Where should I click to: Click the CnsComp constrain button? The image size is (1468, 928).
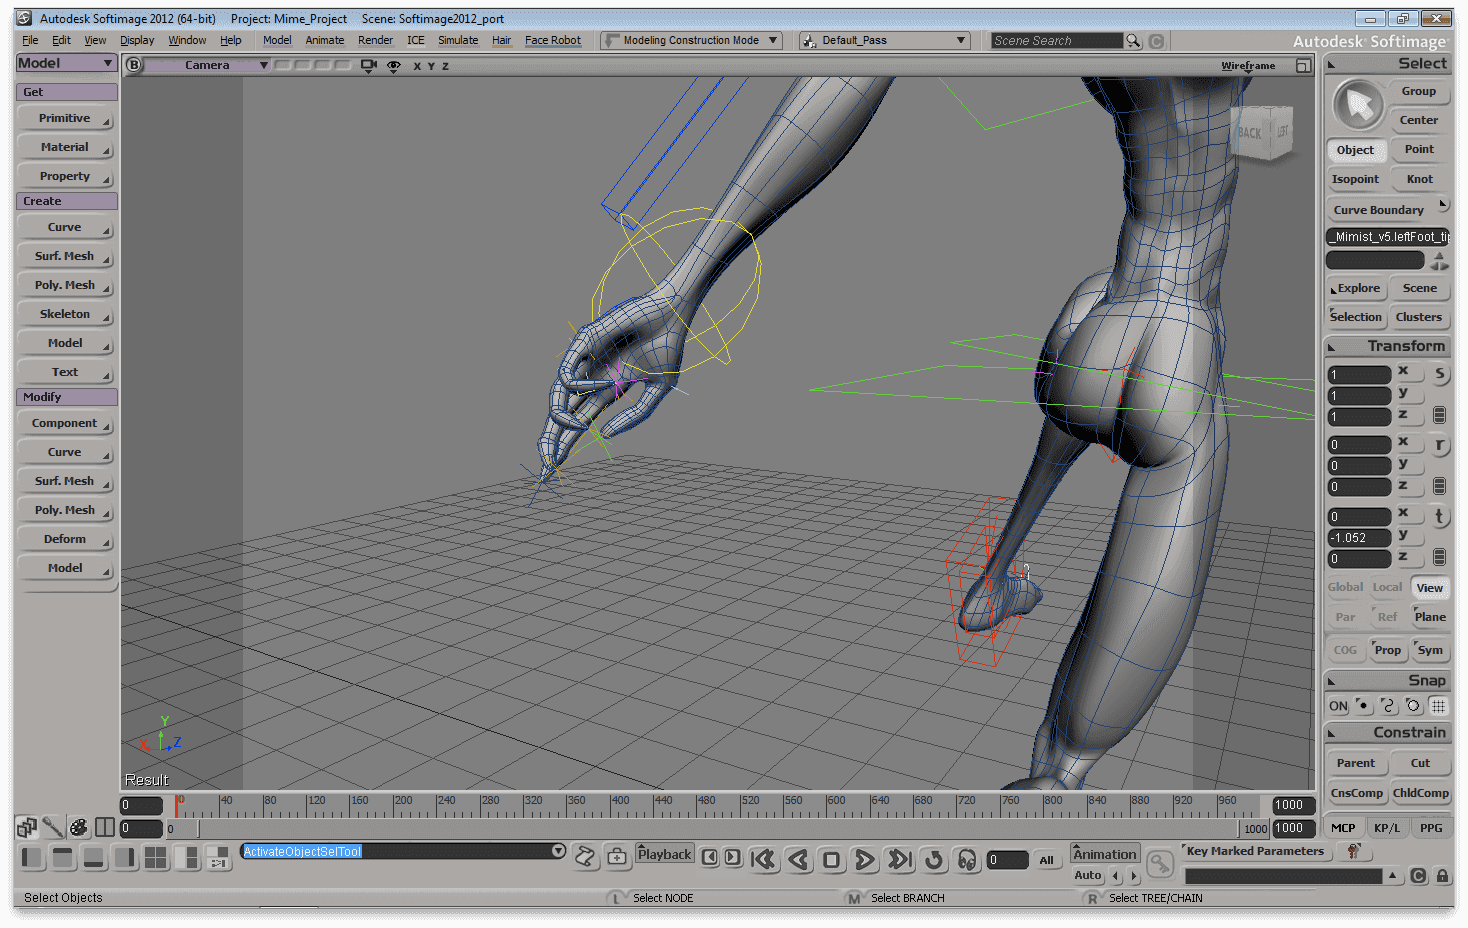[1357, 793]
